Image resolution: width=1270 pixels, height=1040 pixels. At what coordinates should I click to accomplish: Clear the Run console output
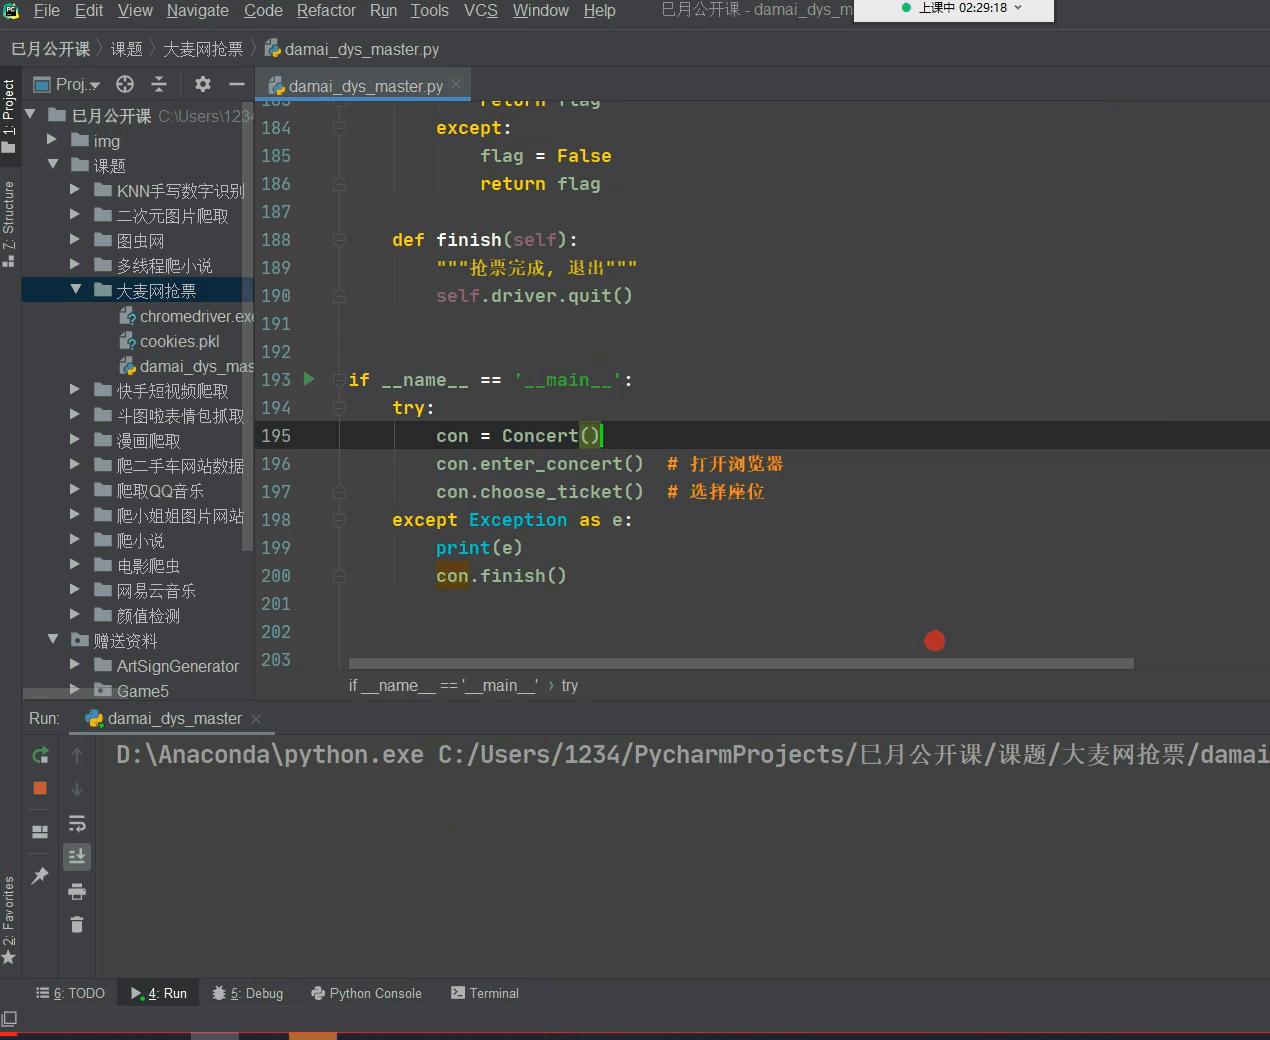pos(77,924)
